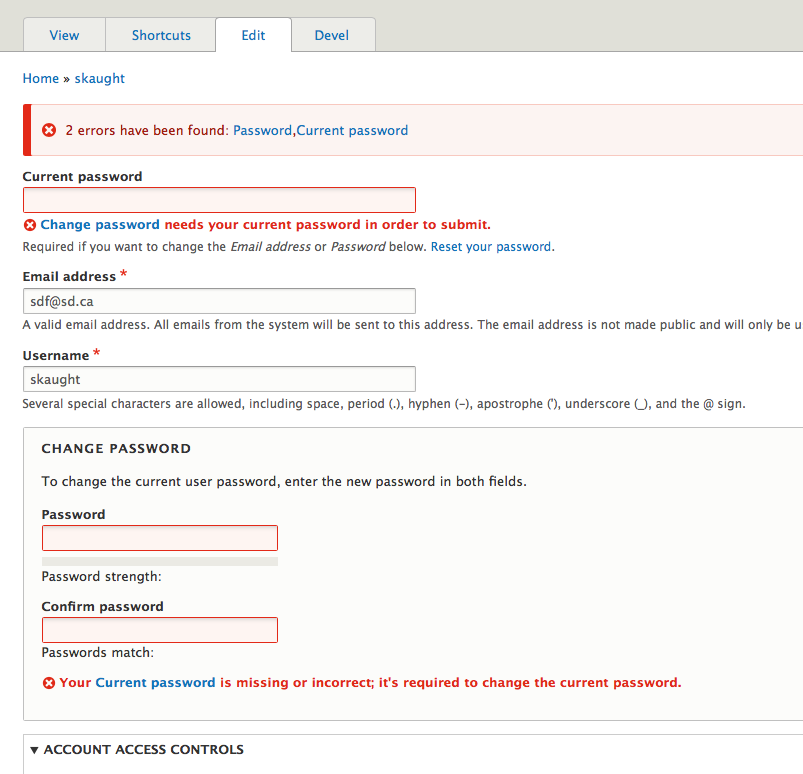Follow the Password link in the error summary

tap(262, 130)
